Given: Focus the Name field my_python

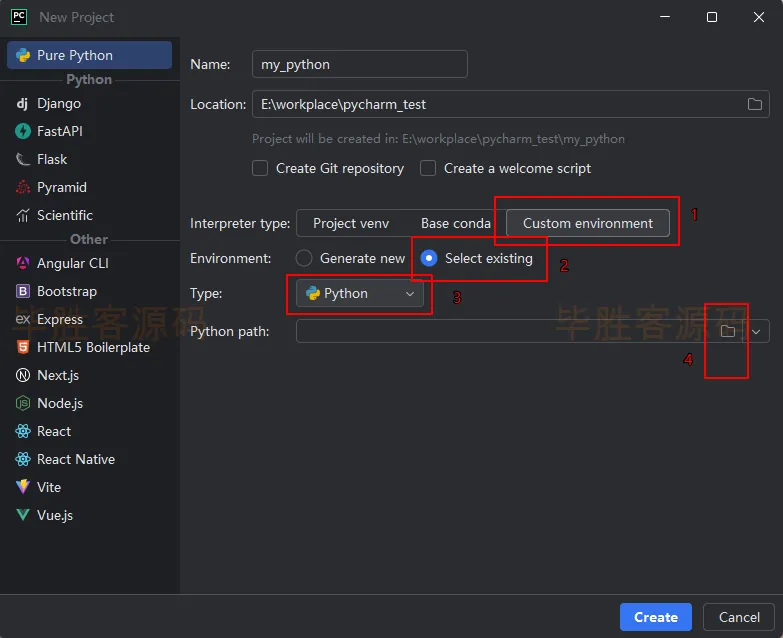Looking at the screenshot, I should click(360, 64).
